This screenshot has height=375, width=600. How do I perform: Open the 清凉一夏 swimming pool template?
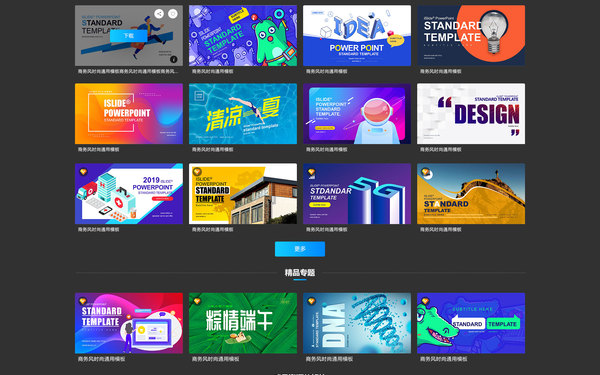click(x=243, y=114)
